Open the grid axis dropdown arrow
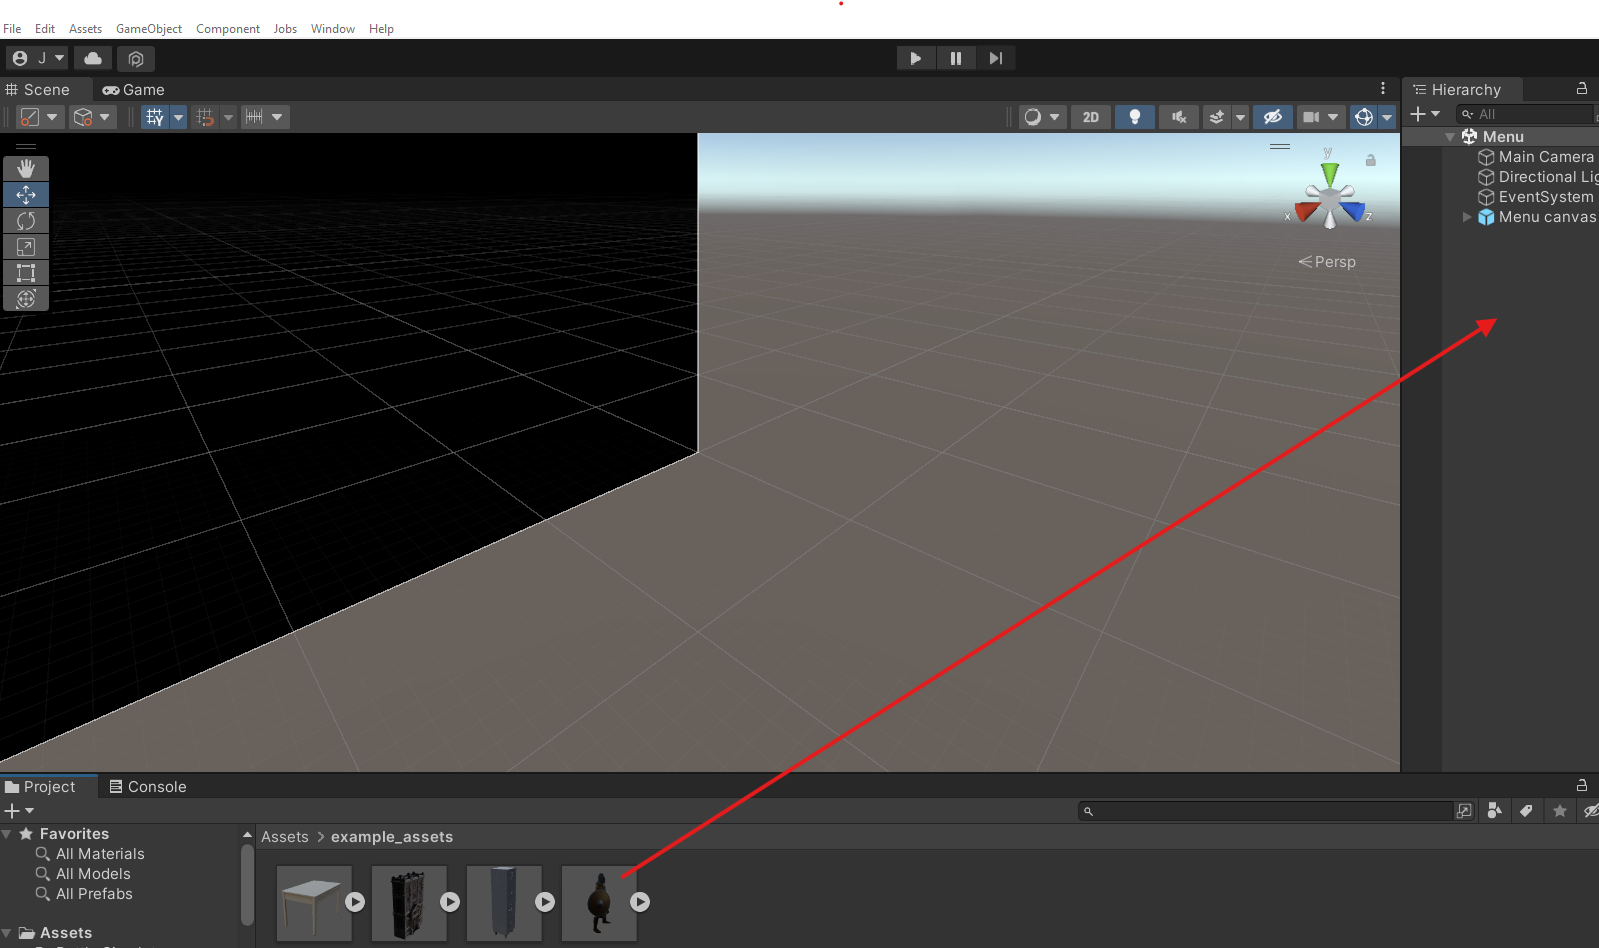The image size is (1599, 948). pyautogui.click(x=178, y=117)
